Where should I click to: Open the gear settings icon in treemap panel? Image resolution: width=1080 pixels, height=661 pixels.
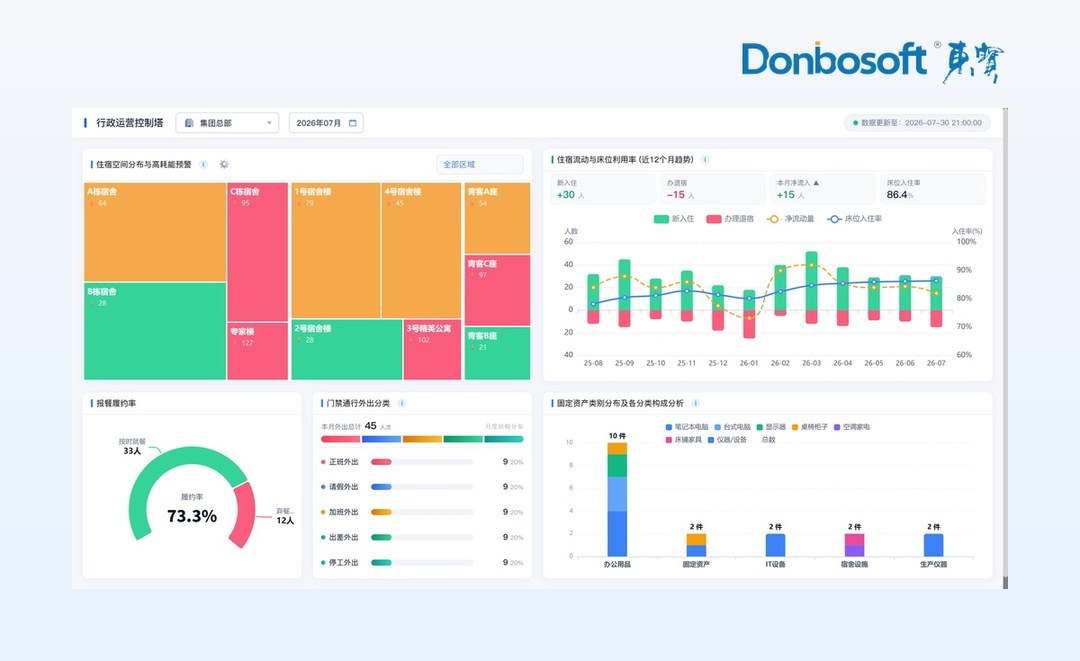pos(224,165)
